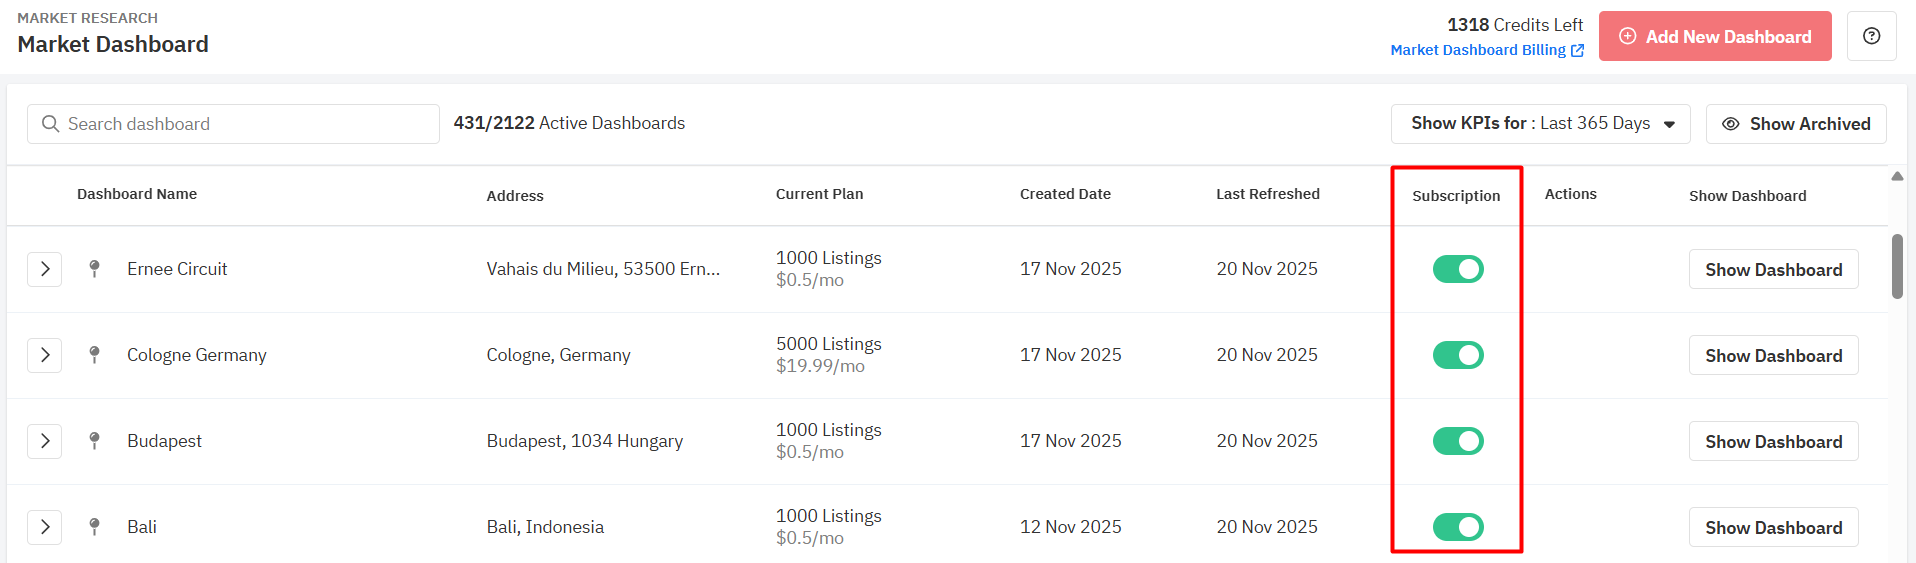Click the pin icon beside Bali
1916x563 pixels.
pyautogui.click(x=94, y=527)
